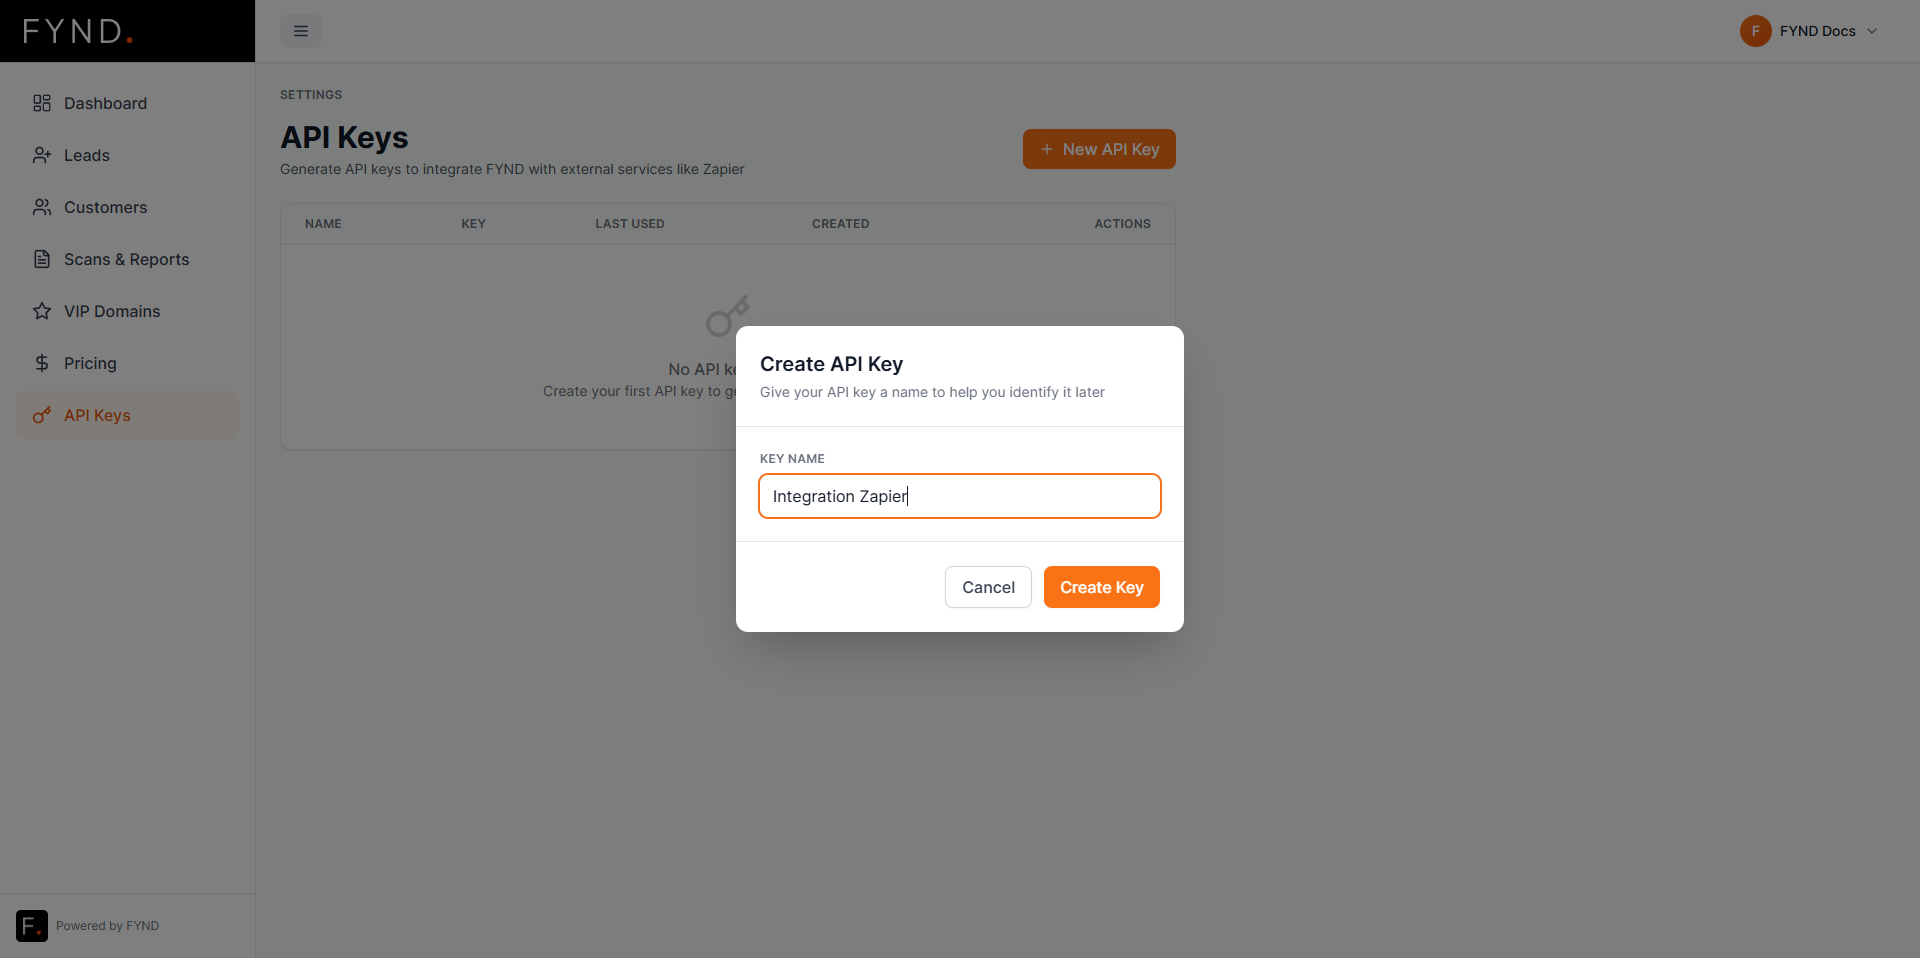Select Leads in the sidebar navigation
Viewport: 1920px width, 958px height.
click(86, 155)
